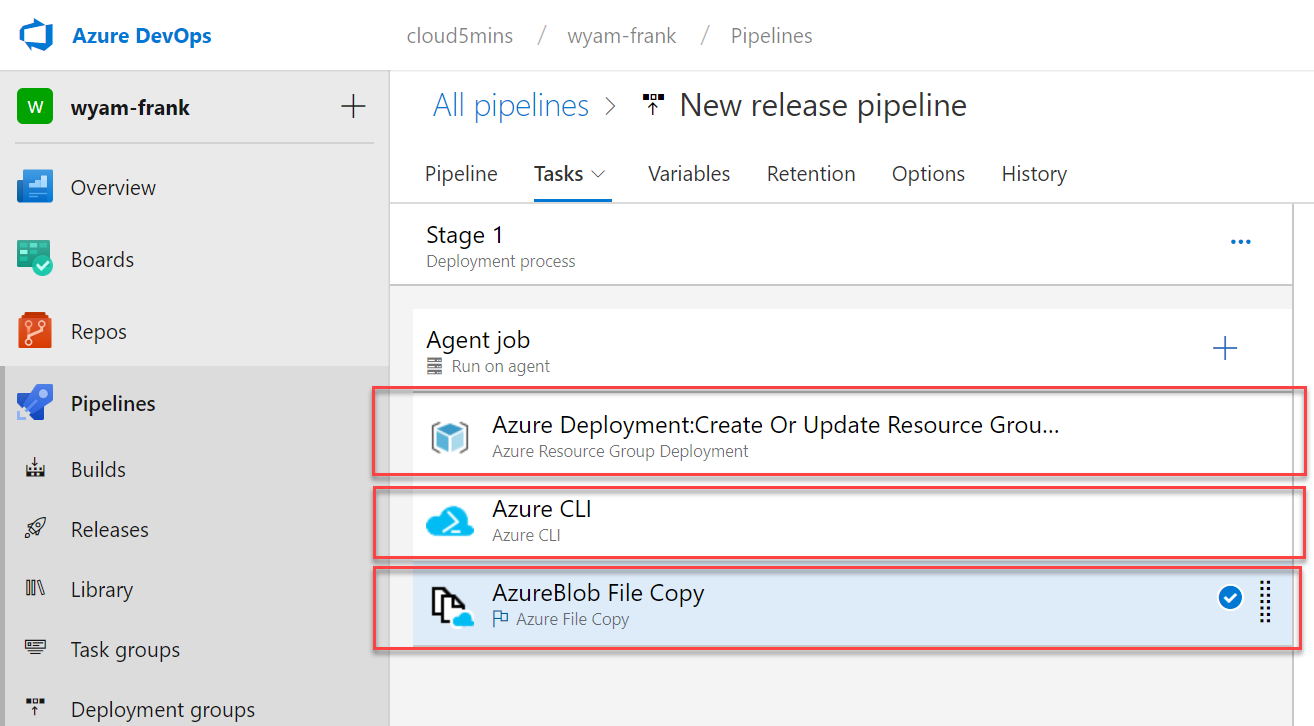
Task: Open Stage 1 options via ellipsis
Action: 1241,241
